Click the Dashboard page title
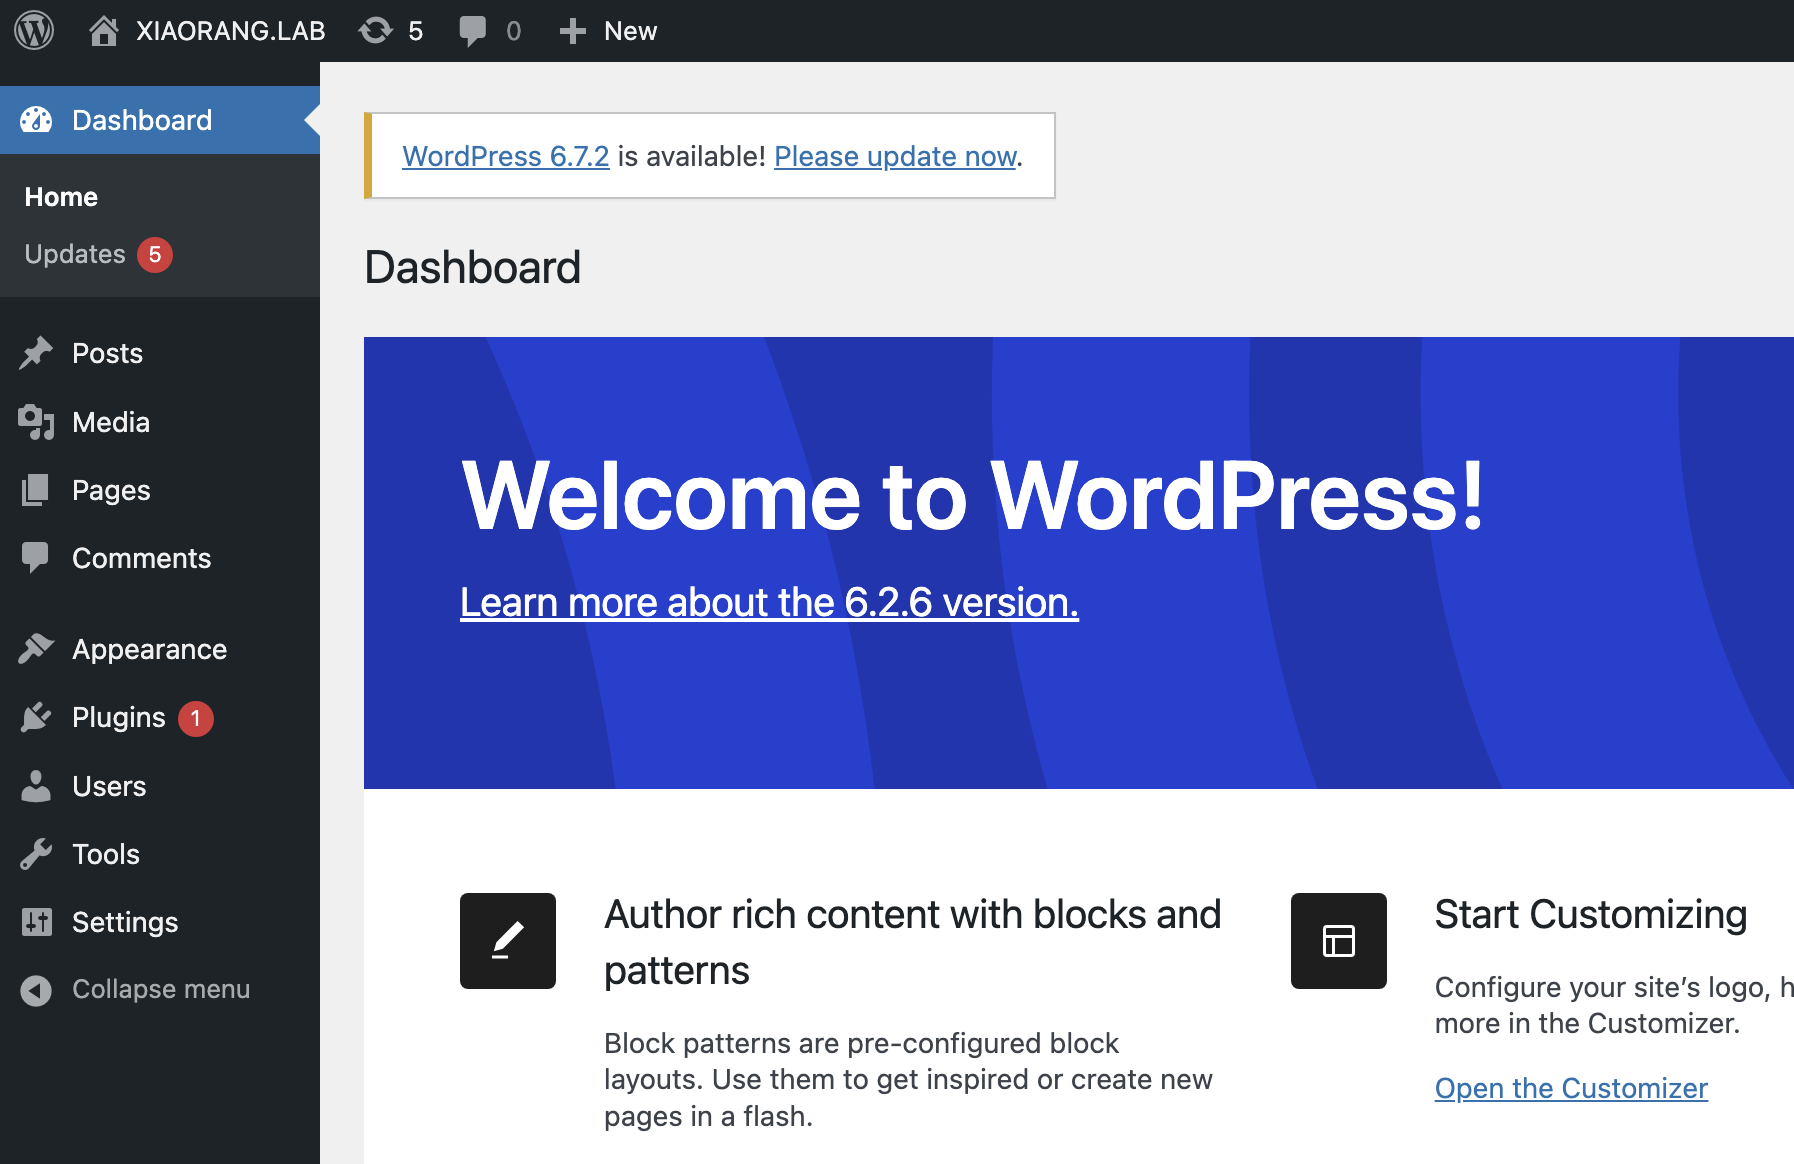Image resolution: width=1794 pixels, height=1164 pixels. point(472,267)
